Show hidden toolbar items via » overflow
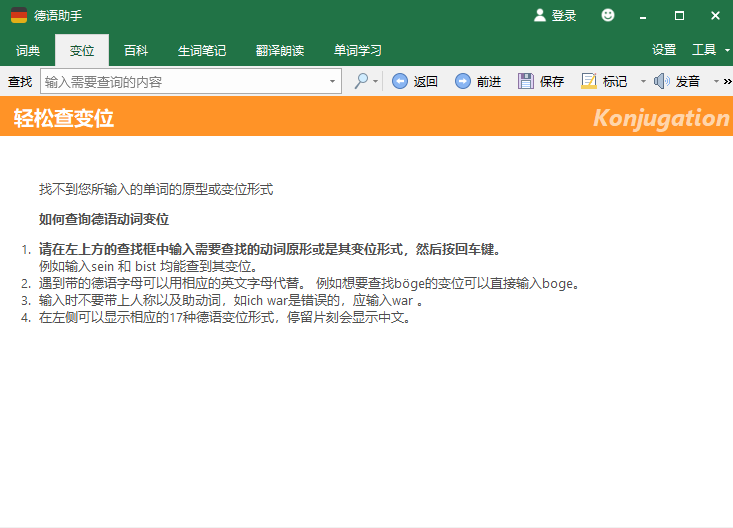The height and width of the screenshot is (528, 733). point(727,81)
